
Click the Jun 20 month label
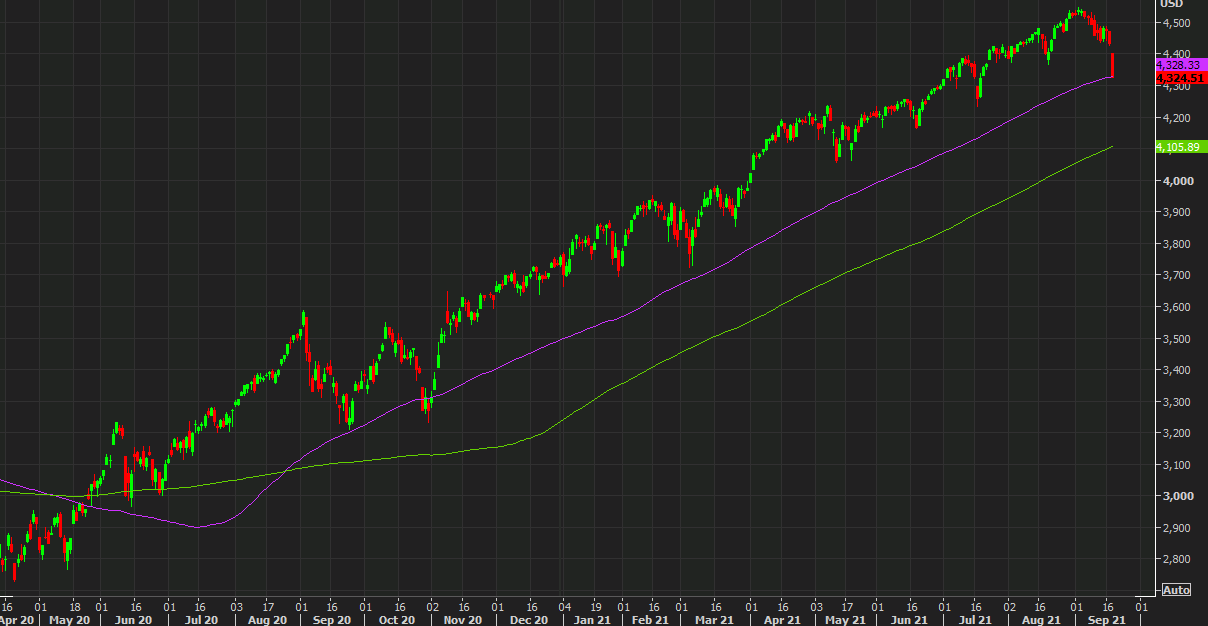click(135, 620)
